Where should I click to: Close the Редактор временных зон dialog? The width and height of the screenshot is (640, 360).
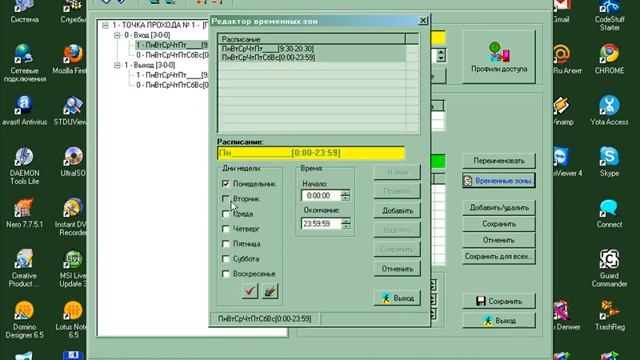(423, 20)
